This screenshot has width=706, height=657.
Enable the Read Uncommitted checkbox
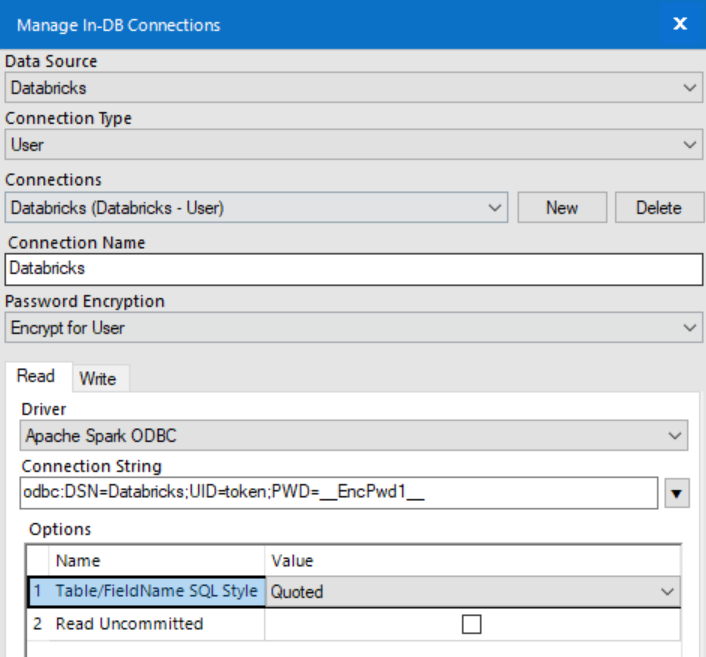[x=471, y=624]
